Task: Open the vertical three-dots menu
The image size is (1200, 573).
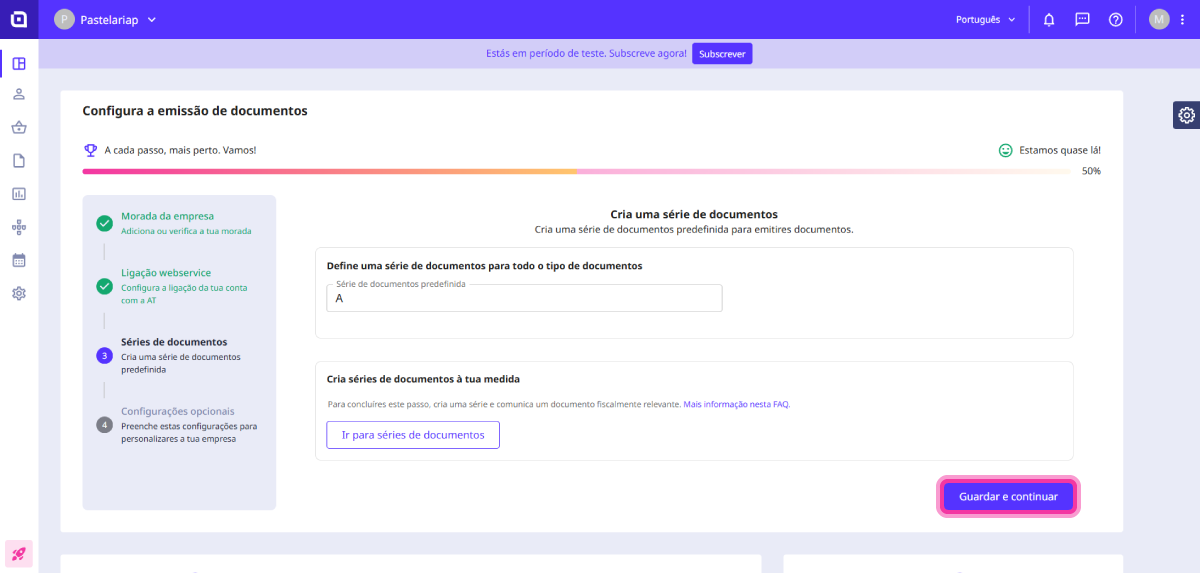Action: click(1182, 19)
